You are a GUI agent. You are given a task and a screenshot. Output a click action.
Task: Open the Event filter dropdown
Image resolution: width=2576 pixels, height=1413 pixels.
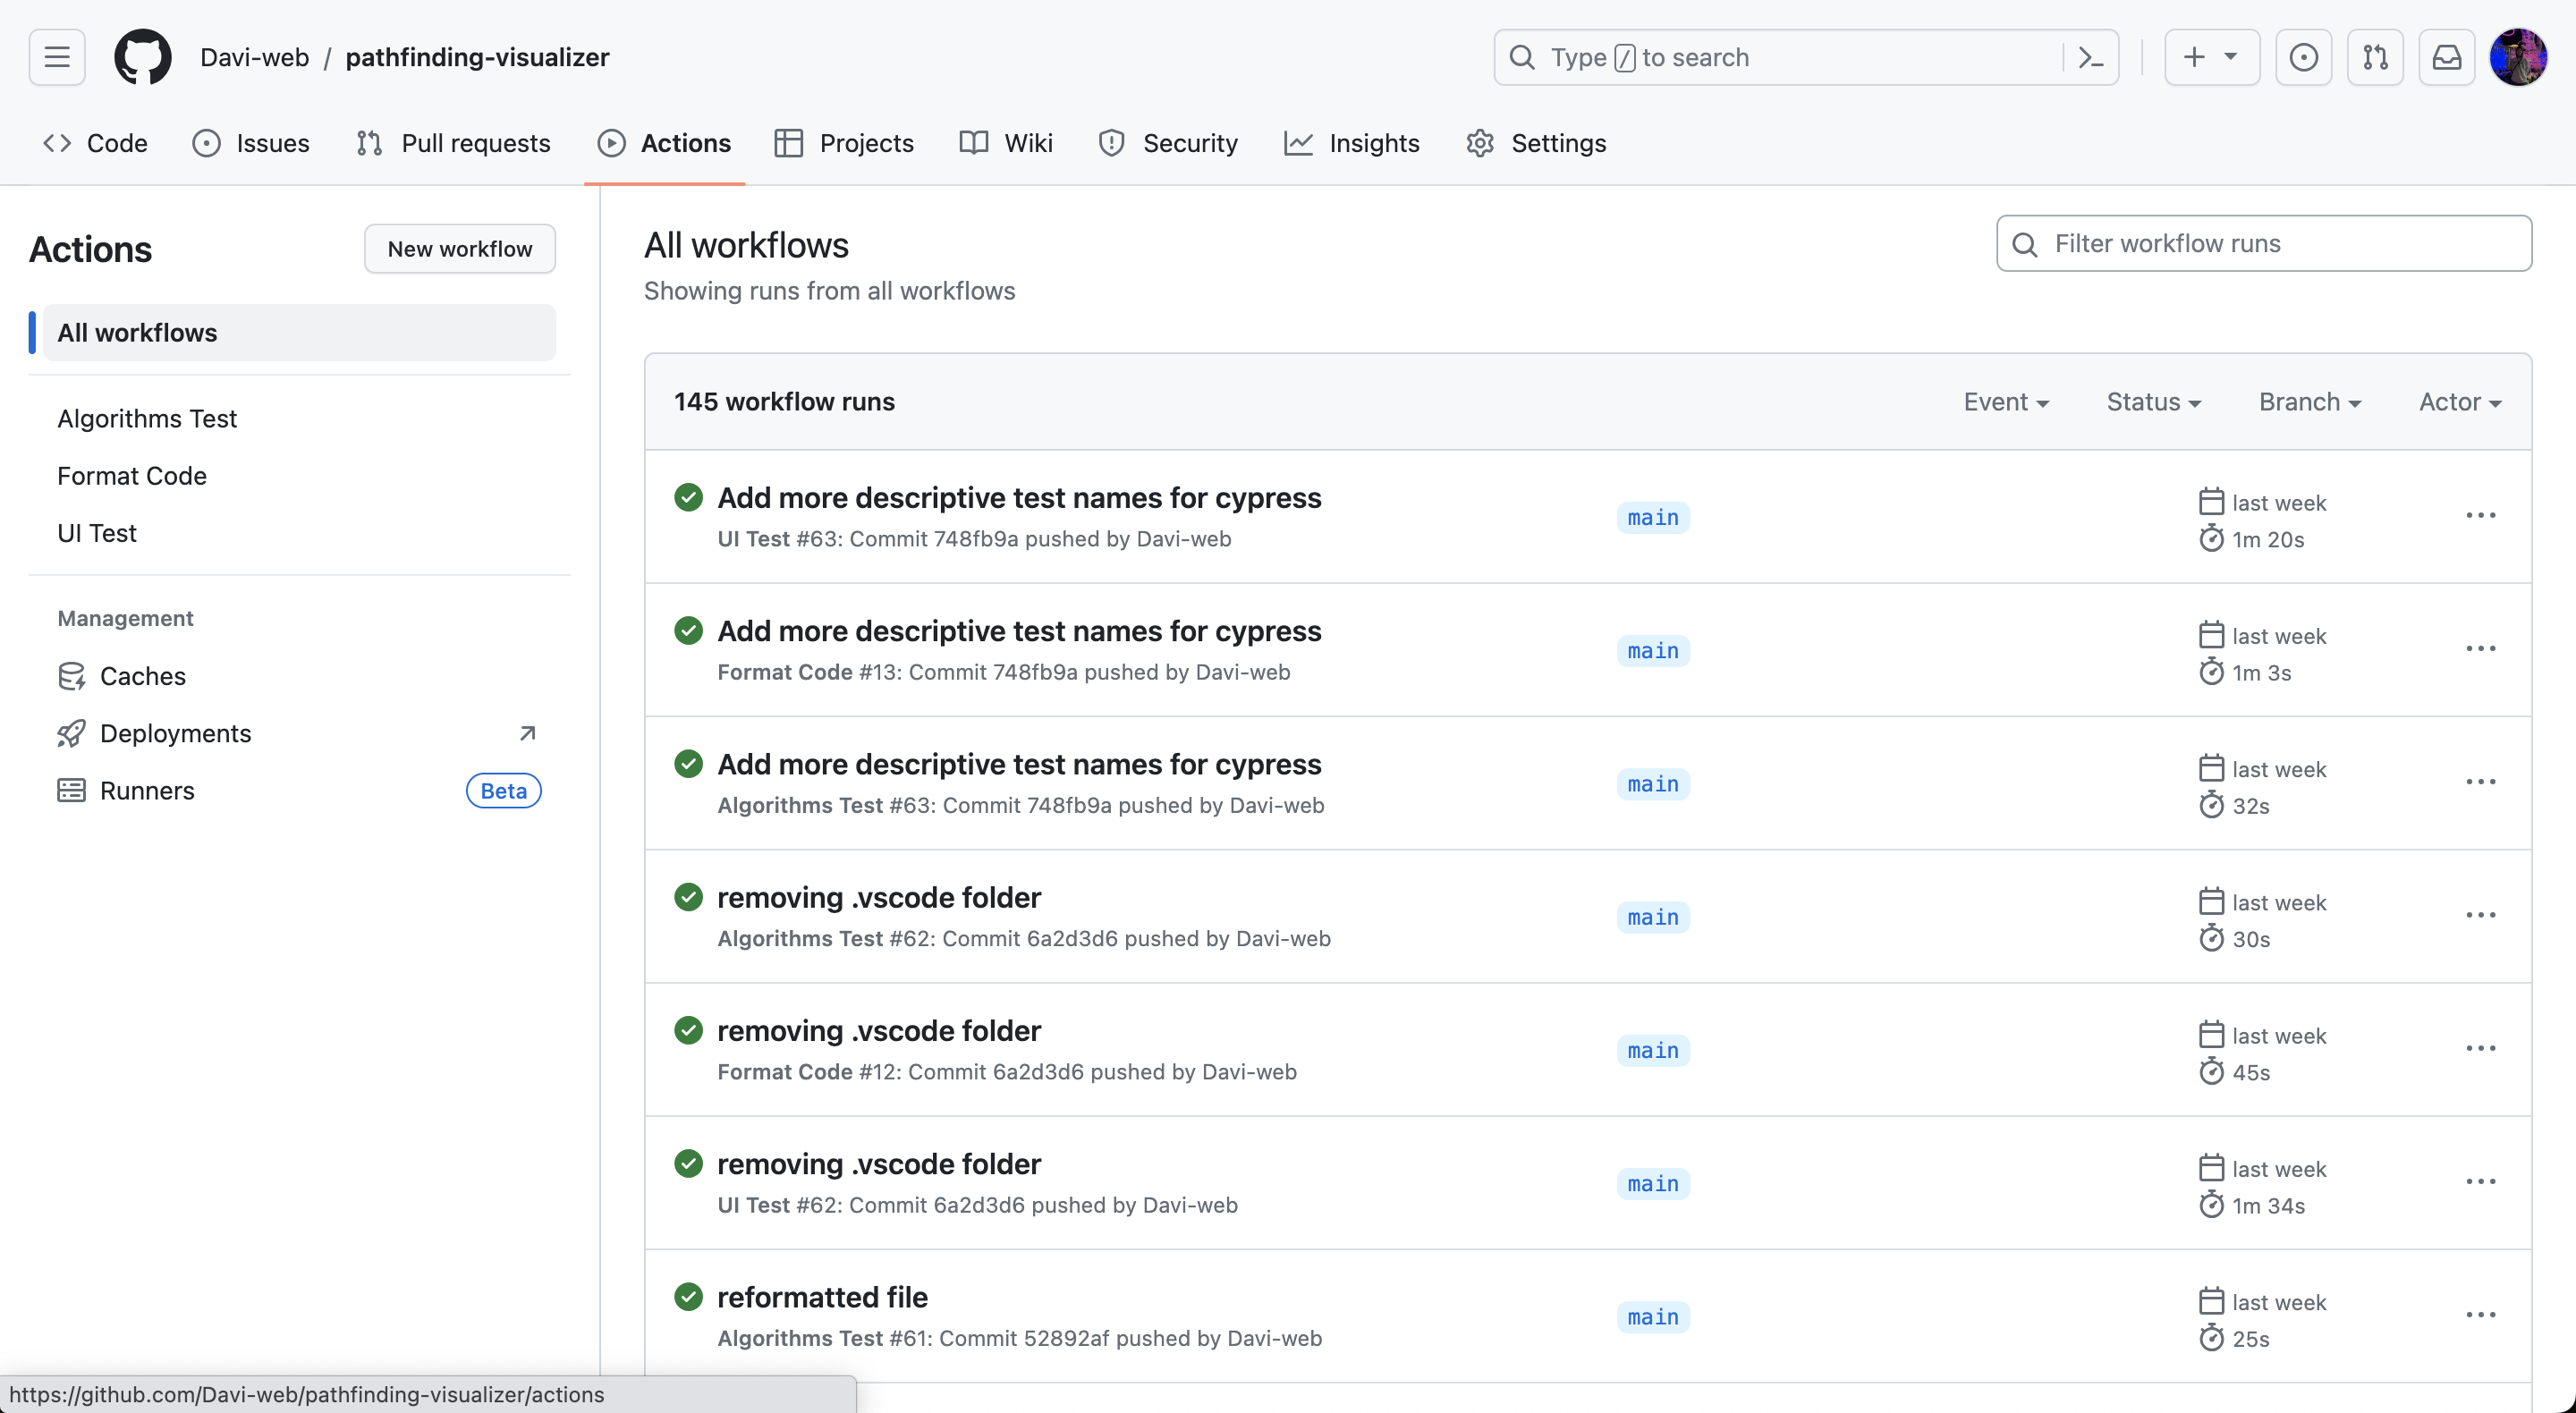click(x=2006, y=401)
